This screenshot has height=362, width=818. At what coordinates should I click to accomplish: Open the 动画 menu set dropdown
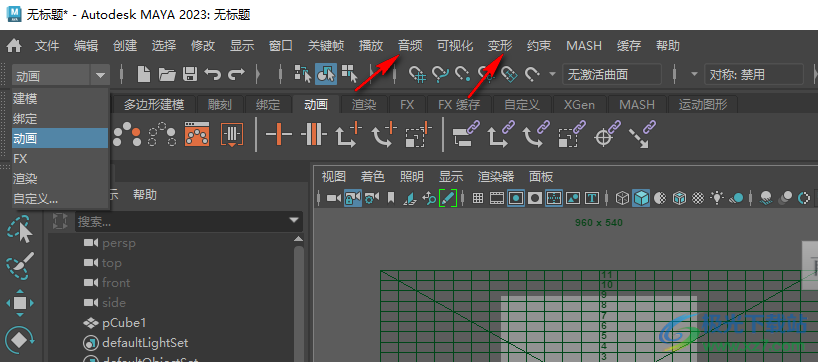coord(61,76)
